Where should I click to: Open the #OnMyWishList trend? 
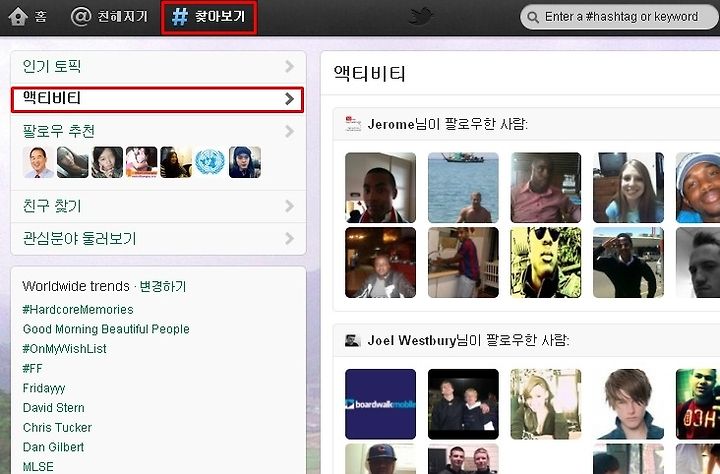point(64,349)
